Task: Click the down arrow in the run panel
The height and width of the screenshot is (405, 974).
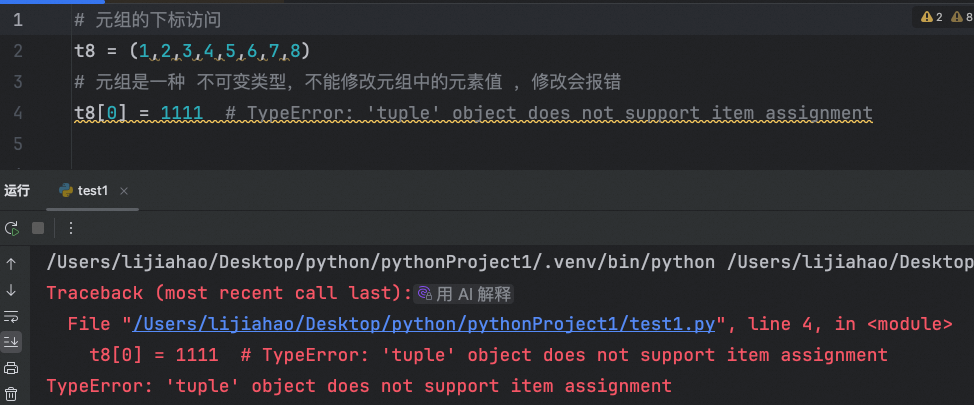Action: point(11,290)
